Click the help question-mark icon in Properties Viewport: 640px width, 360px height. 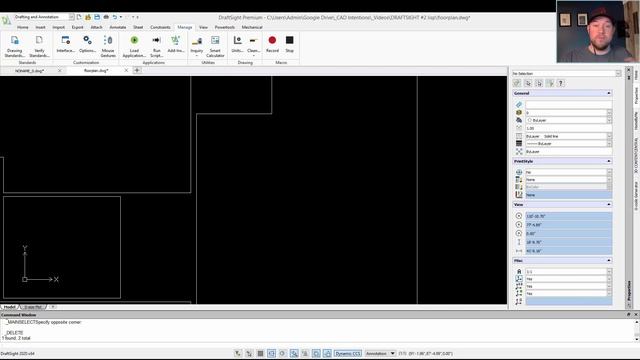[561, 83]
